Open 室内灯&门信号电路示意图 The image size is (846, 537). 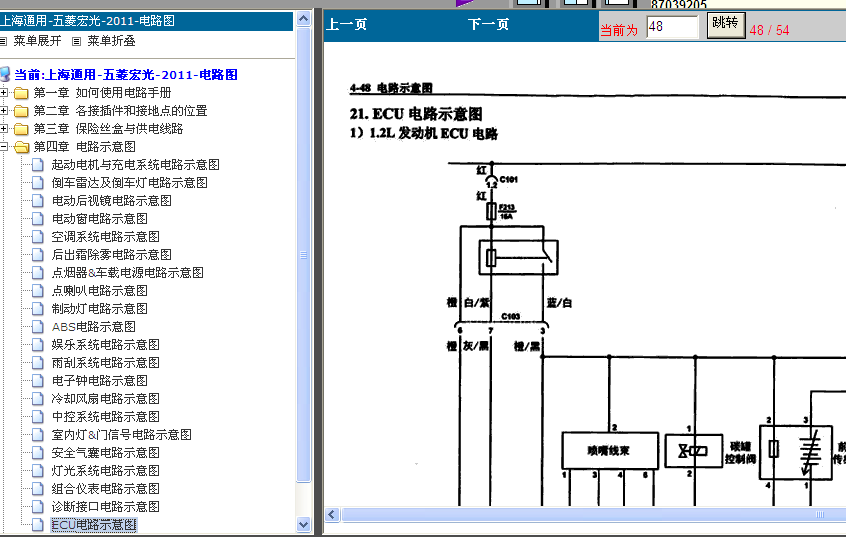click(x=121, y=434)
